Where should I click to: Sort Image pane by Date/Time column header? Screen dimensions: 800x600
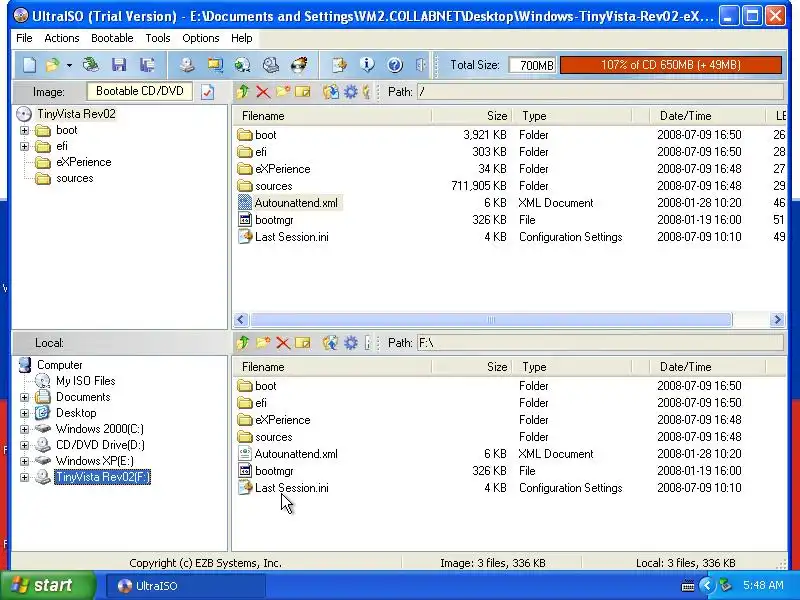708,116
